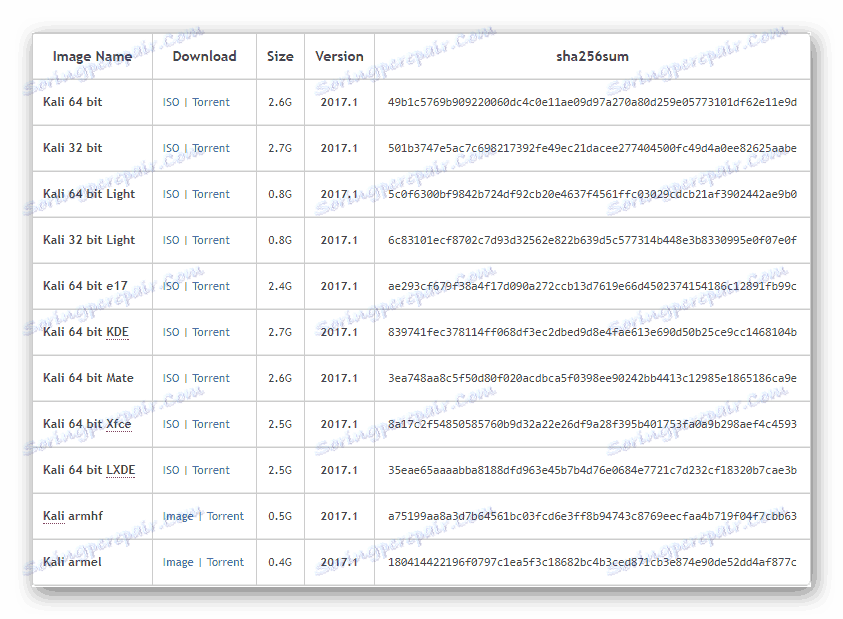Download the Kali armel Image
Screen dimensions: 843x619
tap(178, 562)
